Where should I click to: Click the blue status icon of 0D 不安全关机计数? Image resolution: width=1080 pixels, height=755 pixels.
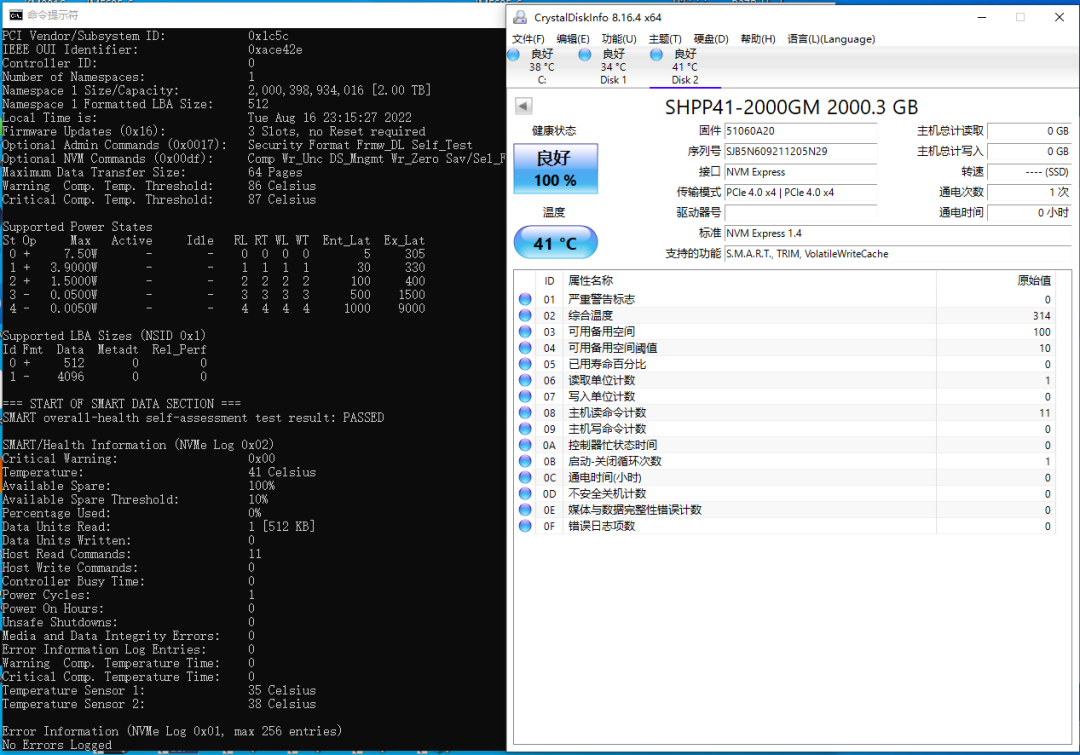(525, 493)
